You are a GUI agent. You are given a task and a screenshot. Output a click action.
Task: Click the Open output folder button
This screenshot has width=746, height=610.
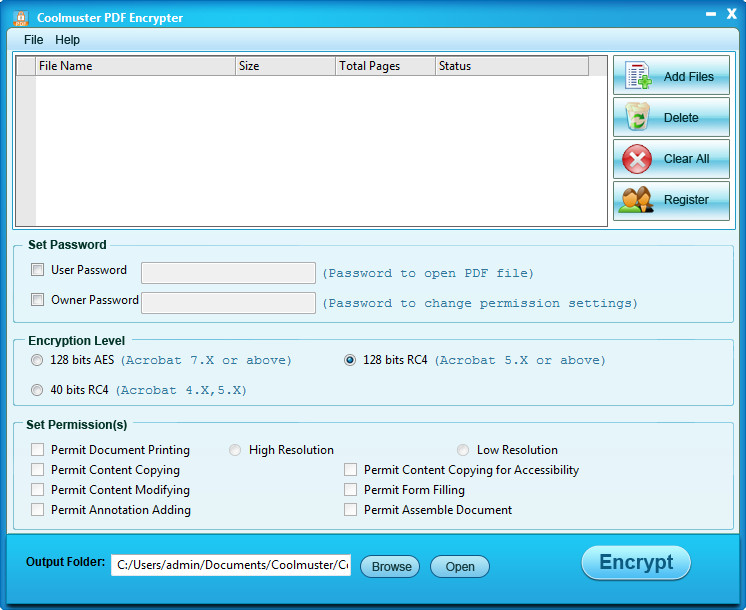coord(460,566)
